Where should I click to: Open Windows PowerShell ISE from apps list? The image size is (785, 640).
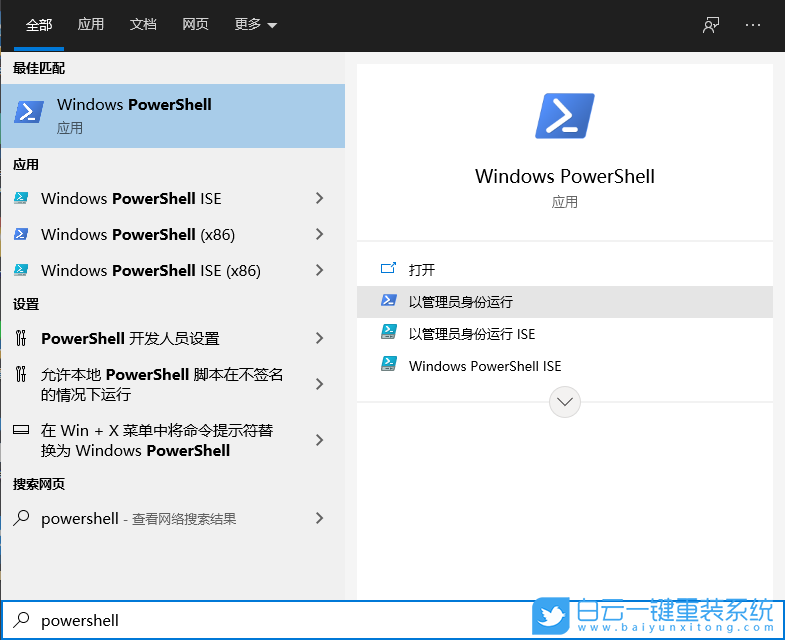[131, 198]
